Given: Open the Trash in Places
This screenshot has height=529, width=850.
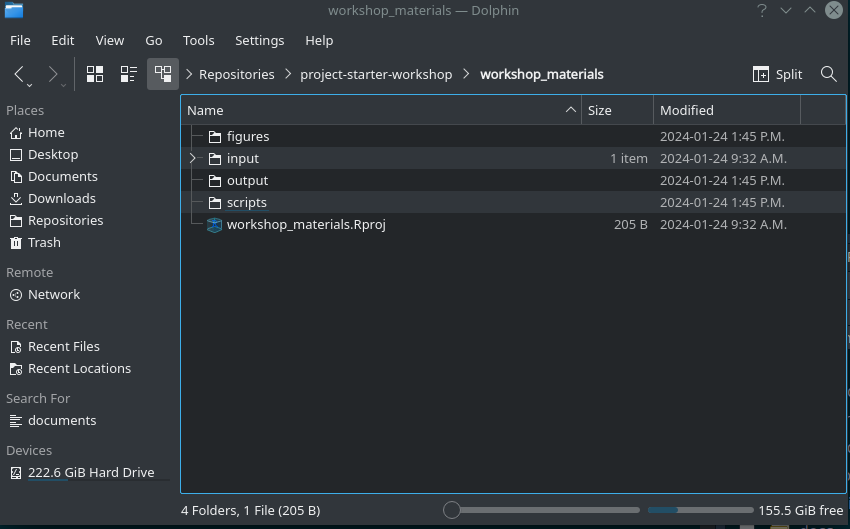Looking at the screenshot, I should click(44, 243).
